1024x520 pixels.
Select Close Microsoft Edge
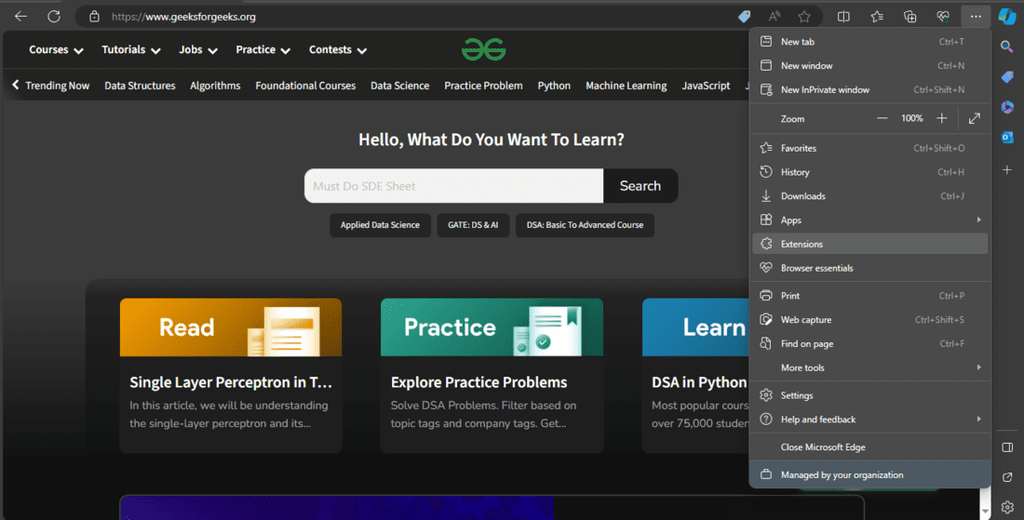point(871,447)
